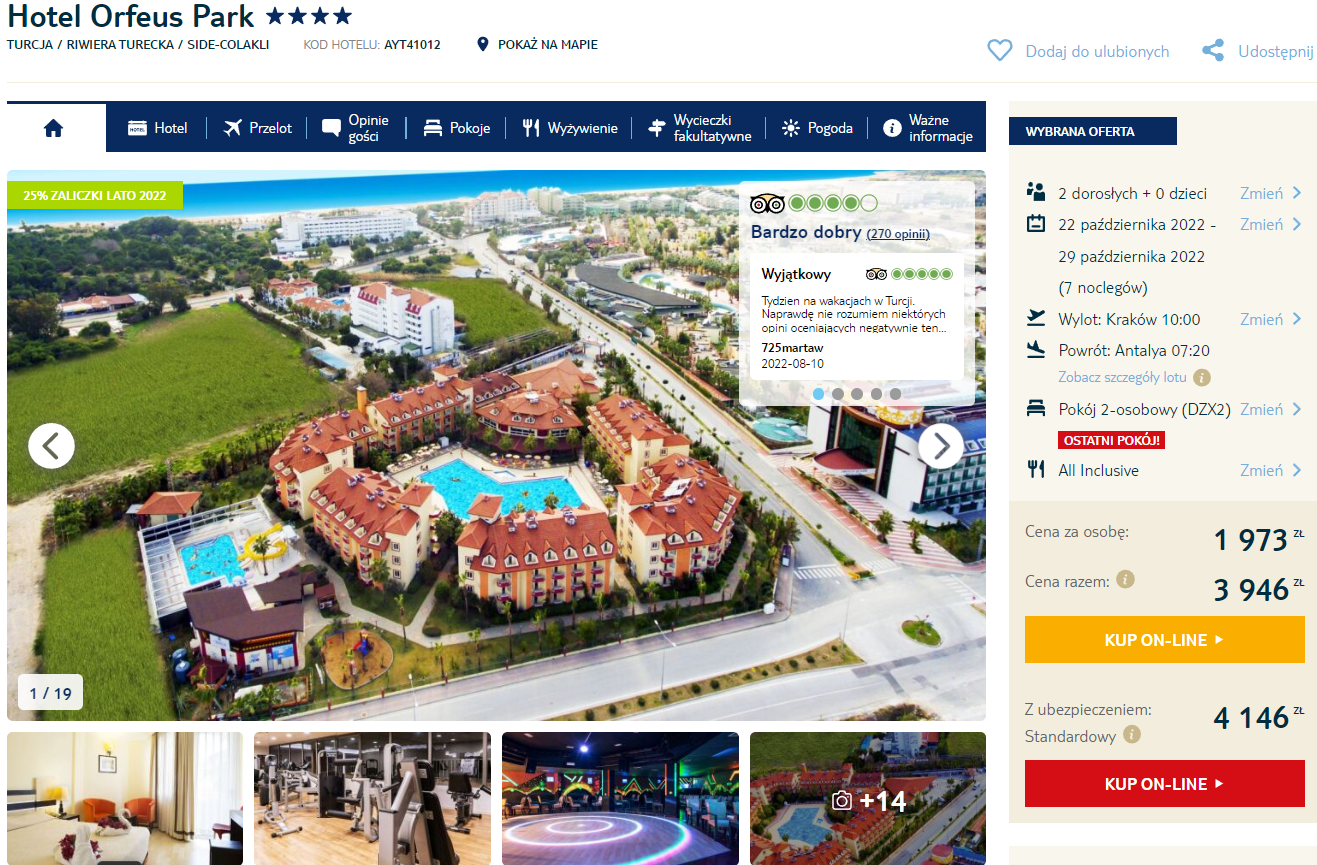Open the +14 more photos thumbnail
Screen dimensions: 1317x865
click(x=868, y=798)
